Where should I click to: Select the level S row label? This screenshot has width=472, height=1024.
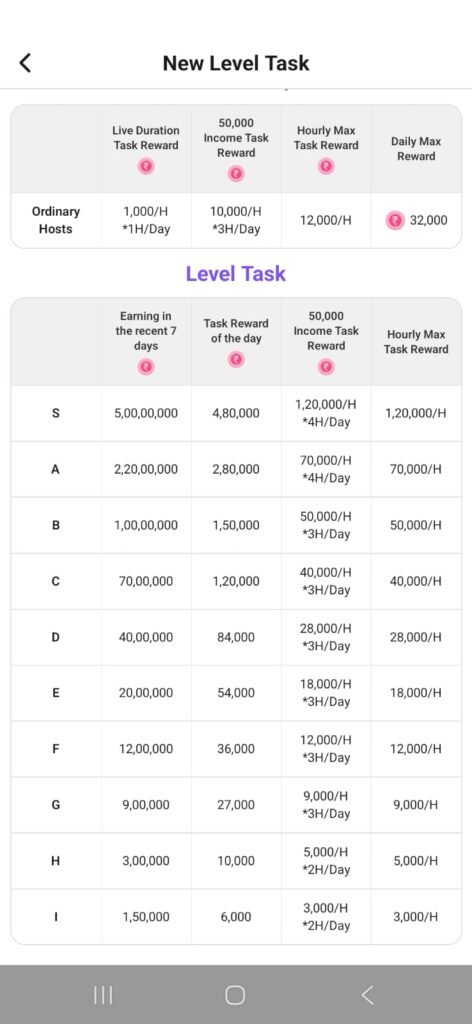click(55, 413)
